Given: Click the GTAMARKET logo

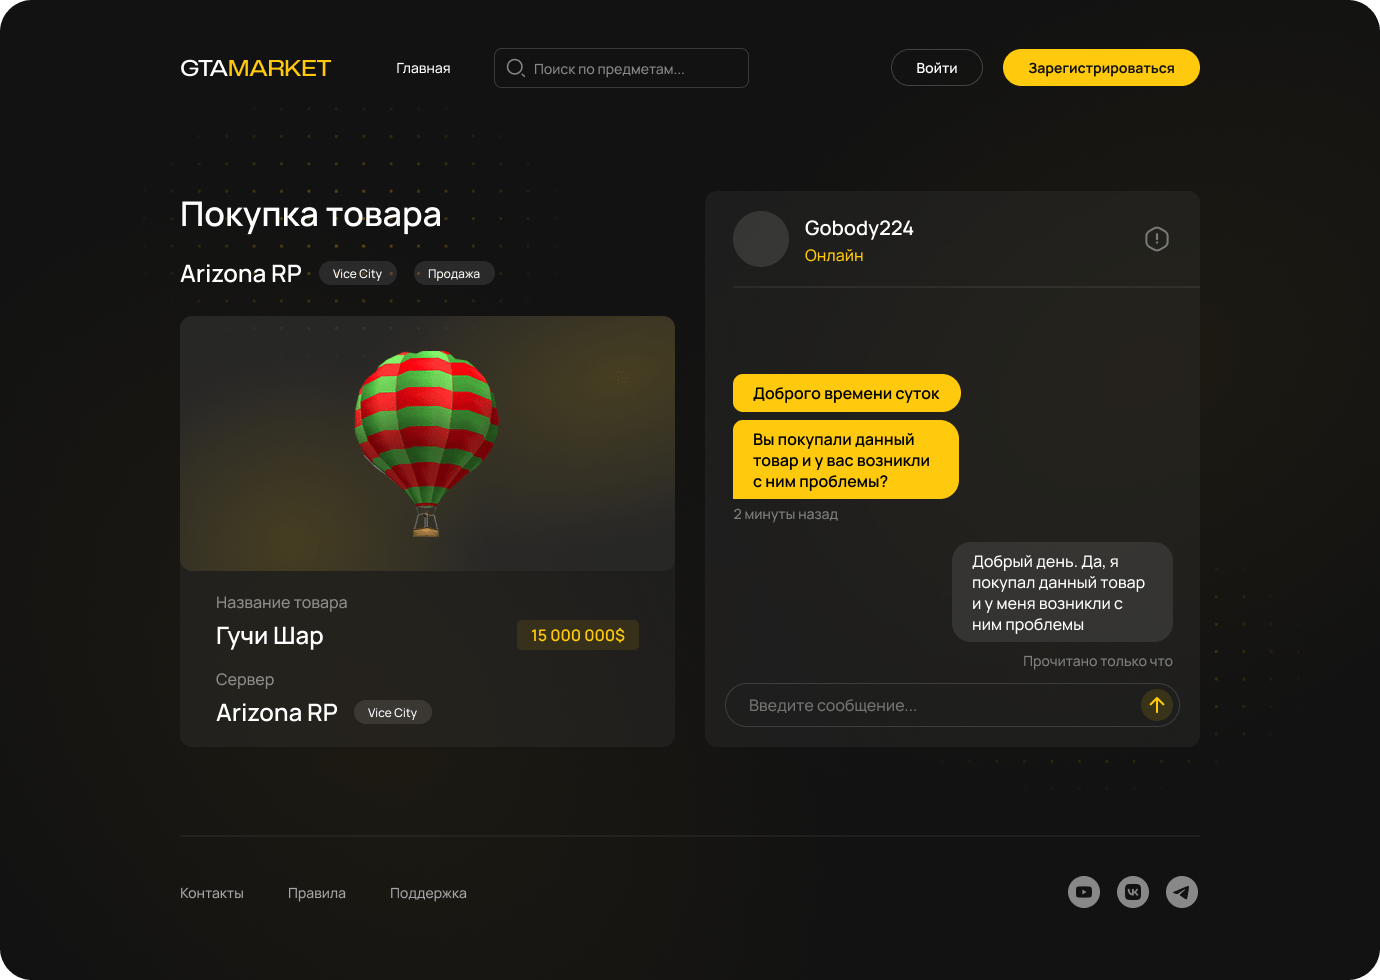Looking at the screenshot, I should click(255, 68).
